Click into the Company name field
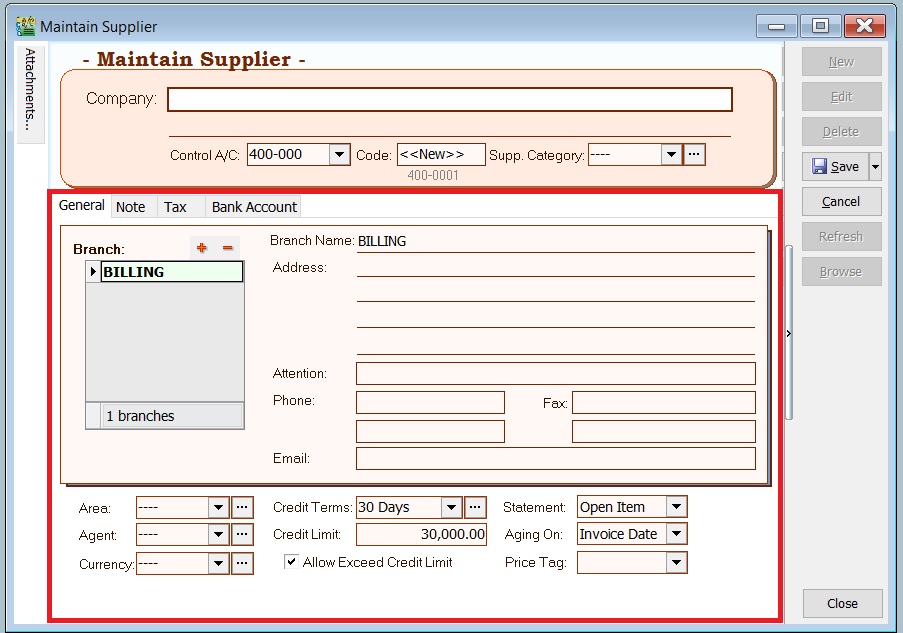 (449, 99)
